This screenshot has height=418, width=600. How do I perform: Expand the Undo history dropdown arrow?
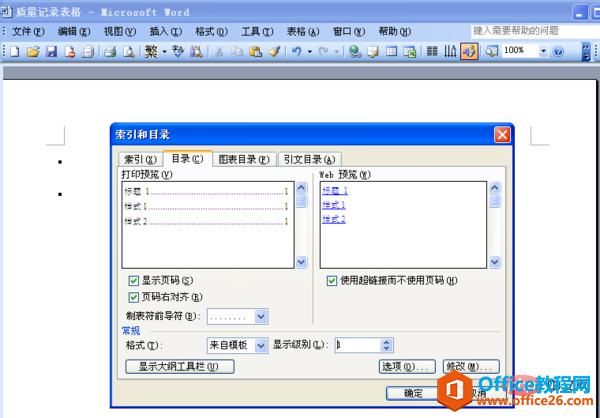click(x=310, y=51)
